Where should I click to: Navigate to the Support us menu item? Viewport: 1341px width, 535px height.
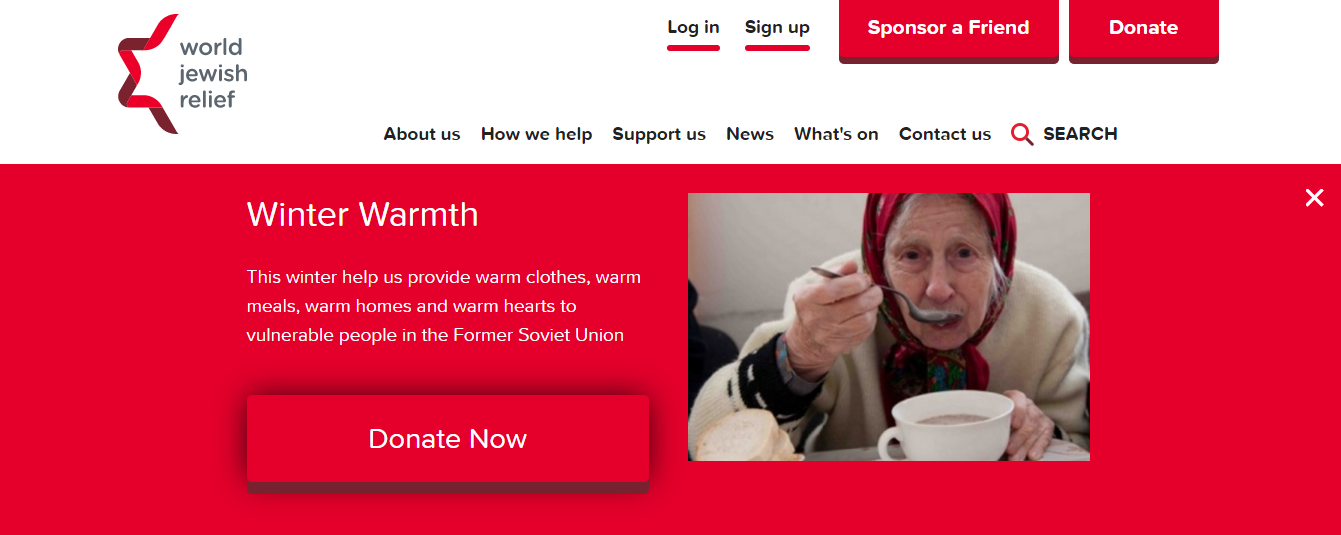pyautogui.click(x=659, y=134)
